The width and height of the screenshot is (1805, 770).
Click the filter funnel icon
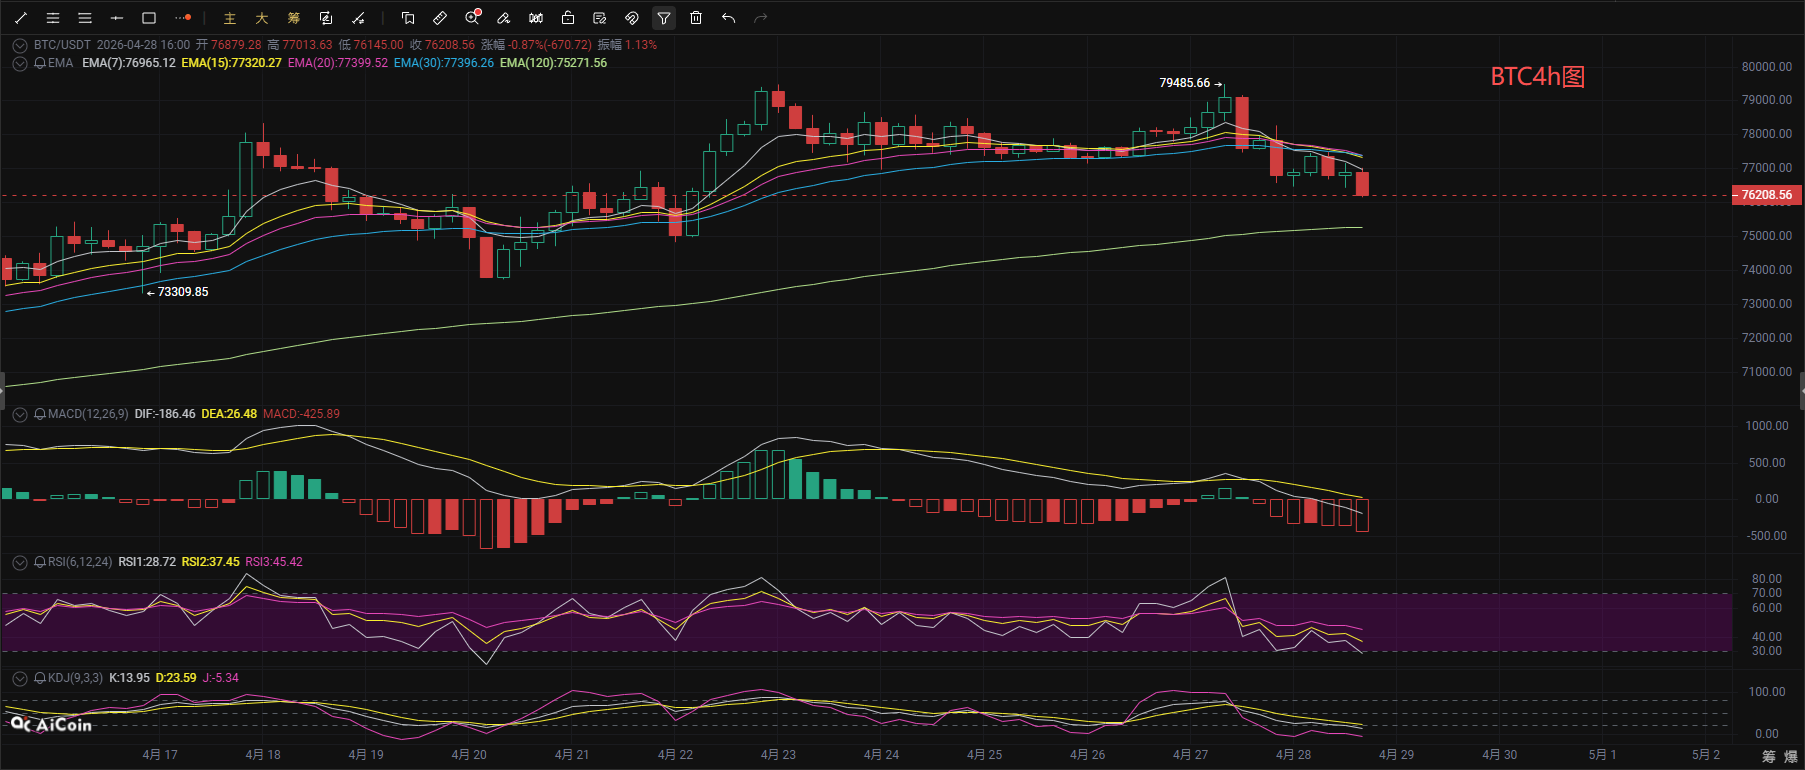pyautogui.click(x=663, y=18)
